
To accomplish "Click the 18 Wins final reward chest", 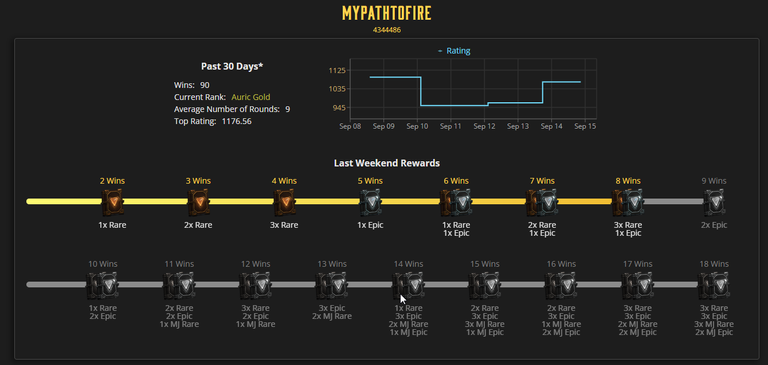I will click(714, 285).
